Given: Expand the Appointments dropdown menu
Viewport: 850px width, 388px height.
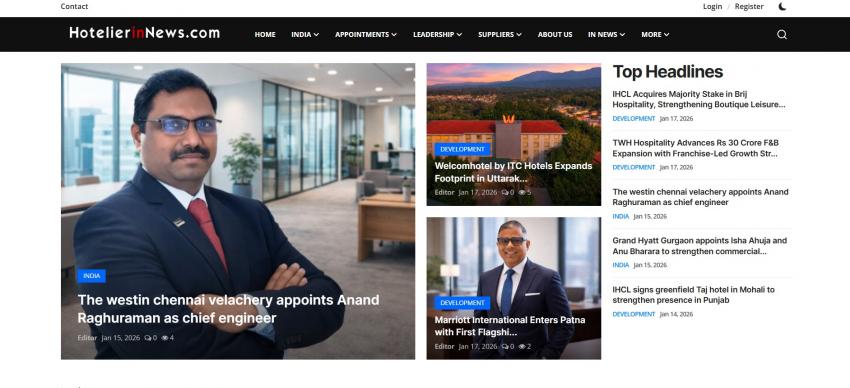Looking at the screenshot, I should click(x=366, y=35).
